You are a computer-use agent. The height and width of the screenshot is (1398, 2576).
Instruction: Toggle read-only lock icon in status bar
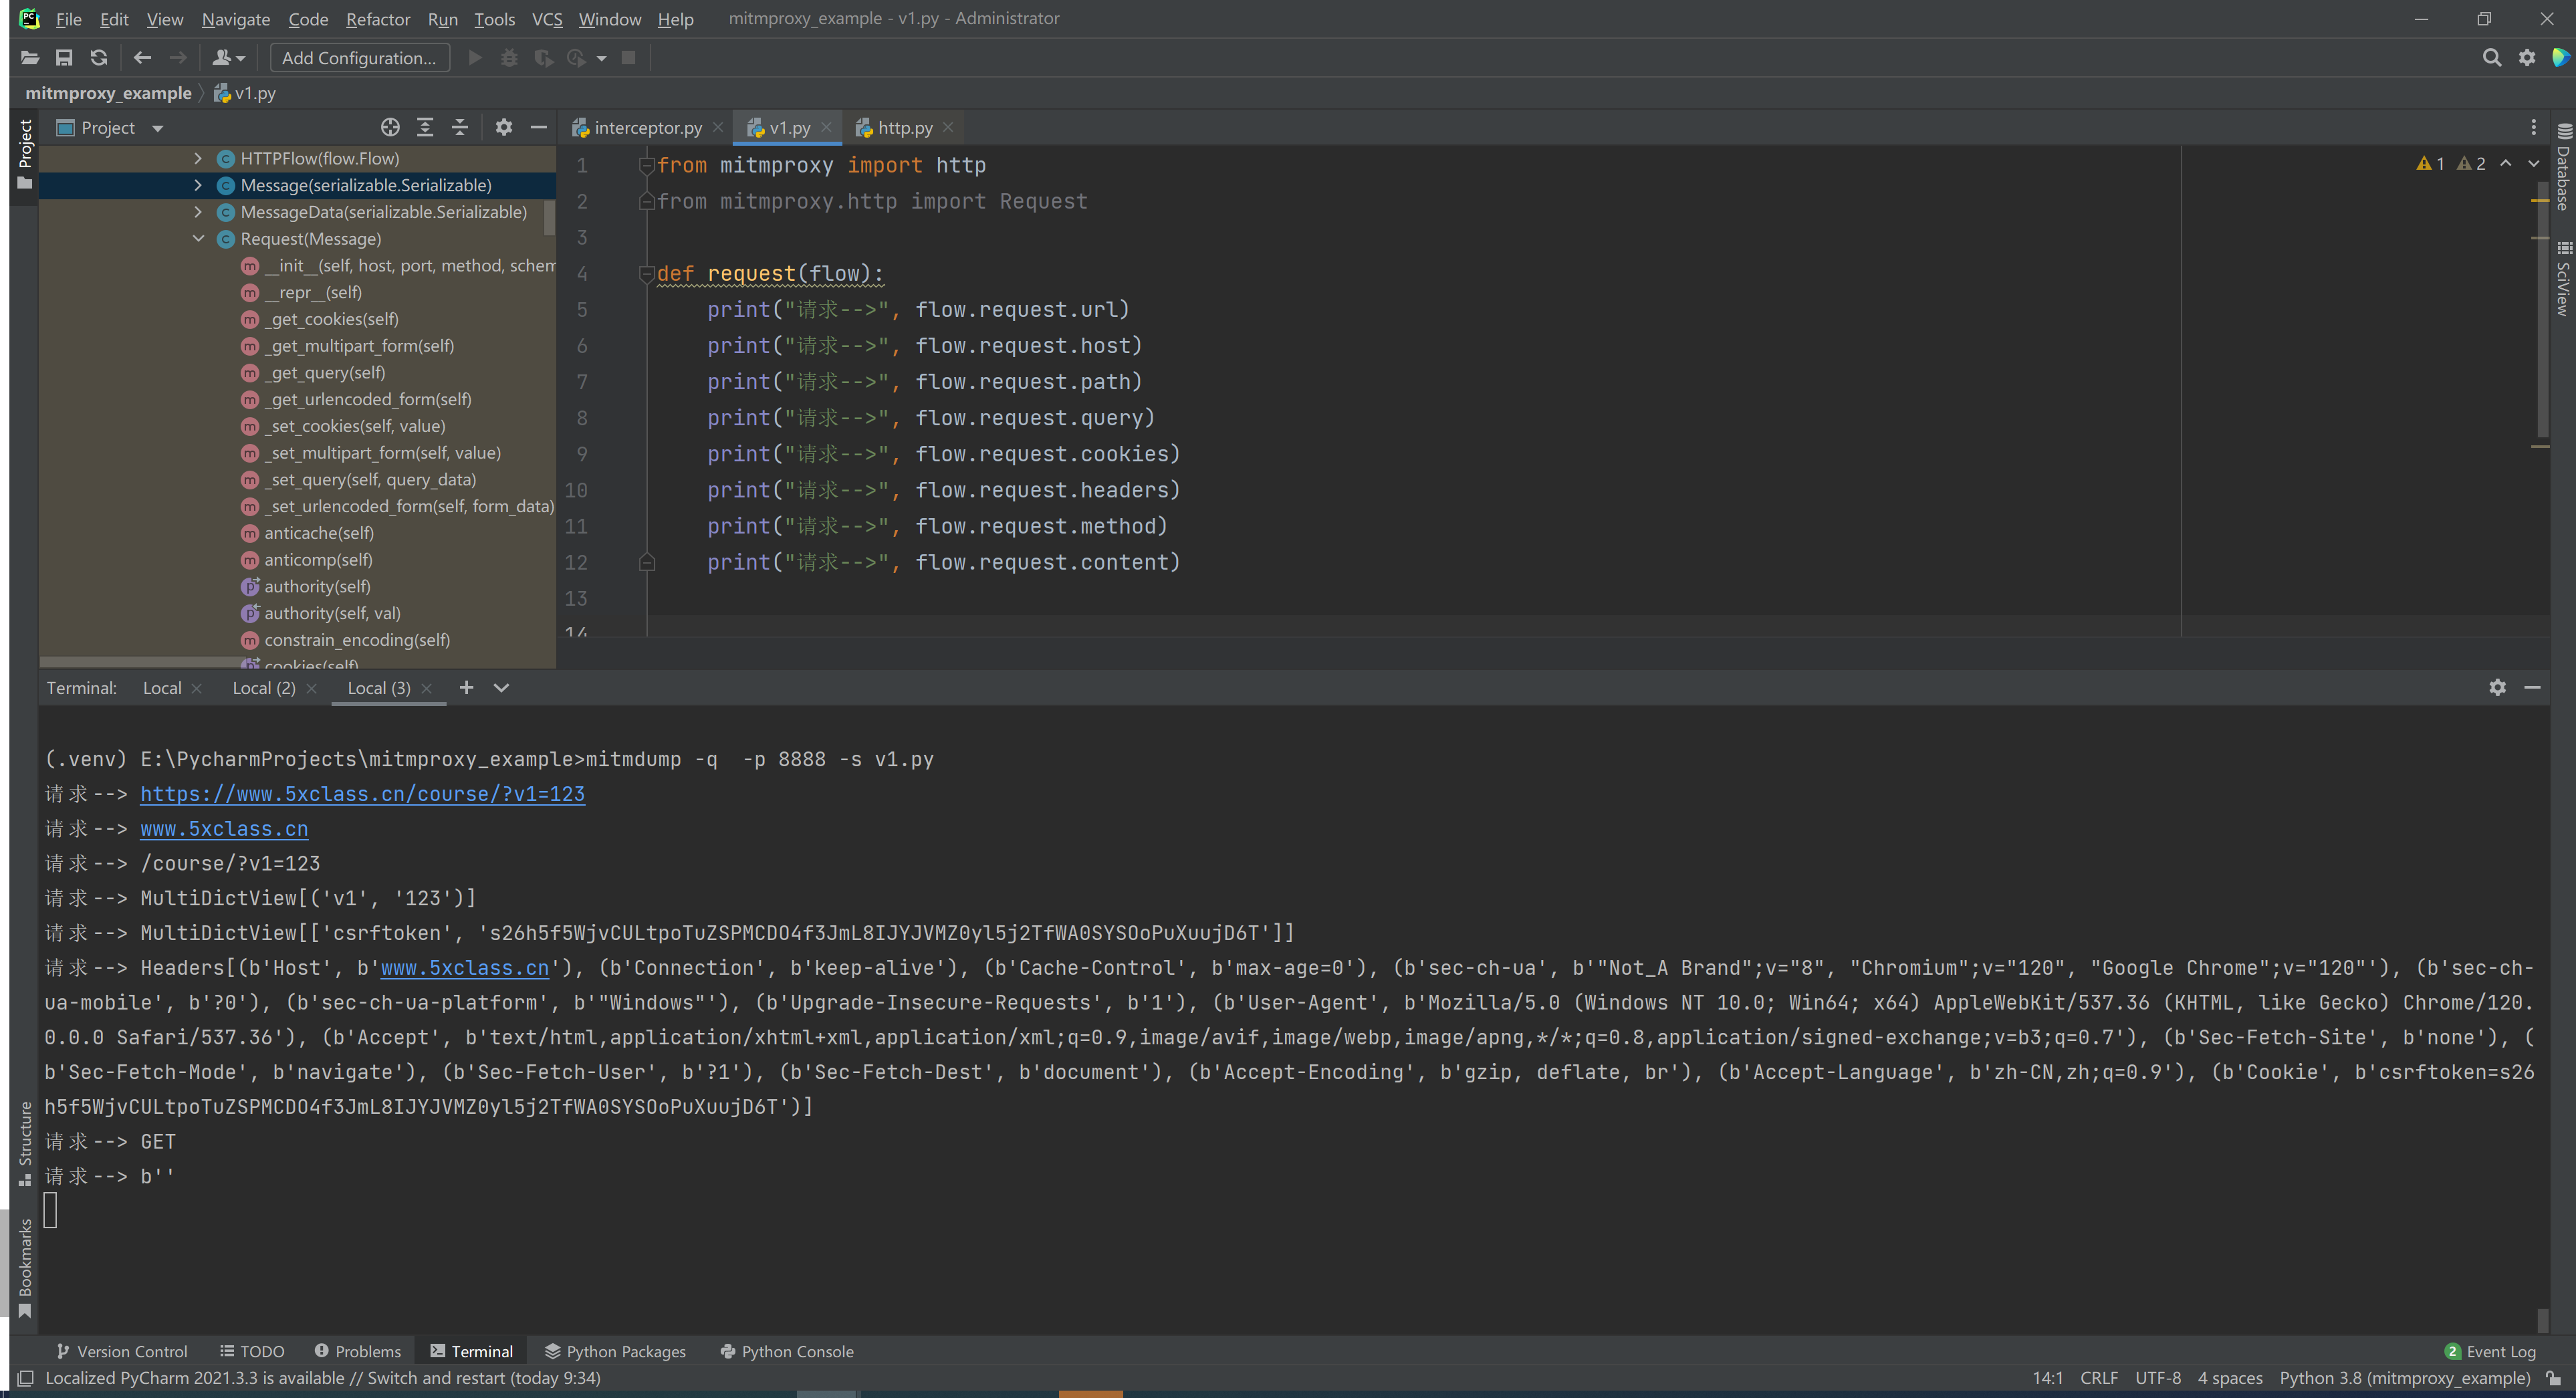pos(2554,1378)
